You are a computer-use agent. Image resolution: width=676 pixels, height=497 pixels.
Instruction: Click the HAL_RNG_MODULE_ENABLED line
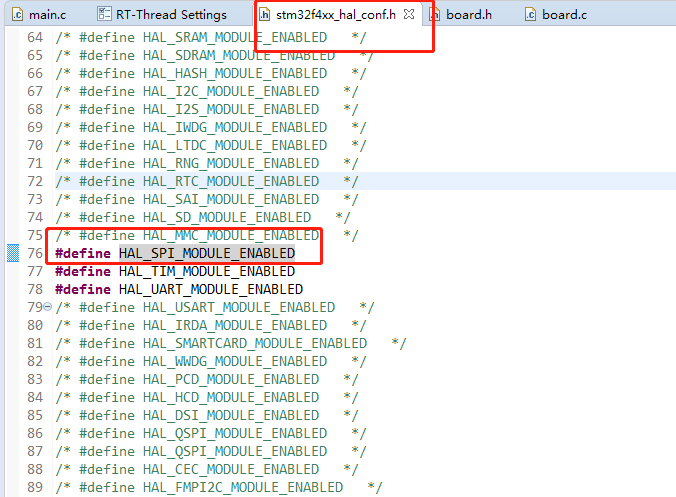click(207, 163)
